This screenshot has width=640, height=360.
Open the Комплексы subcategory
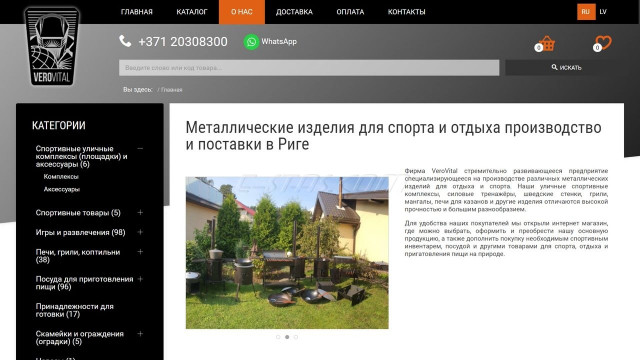click(x=61, y=177)
